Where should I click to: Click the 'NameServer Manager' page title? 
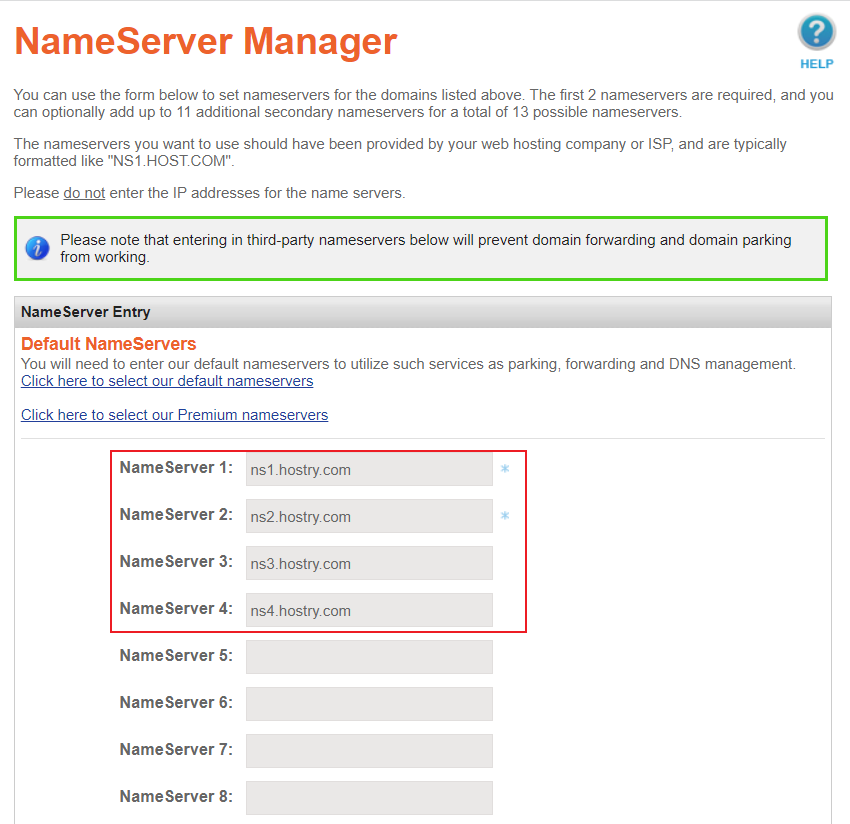(x=205, y=41)
